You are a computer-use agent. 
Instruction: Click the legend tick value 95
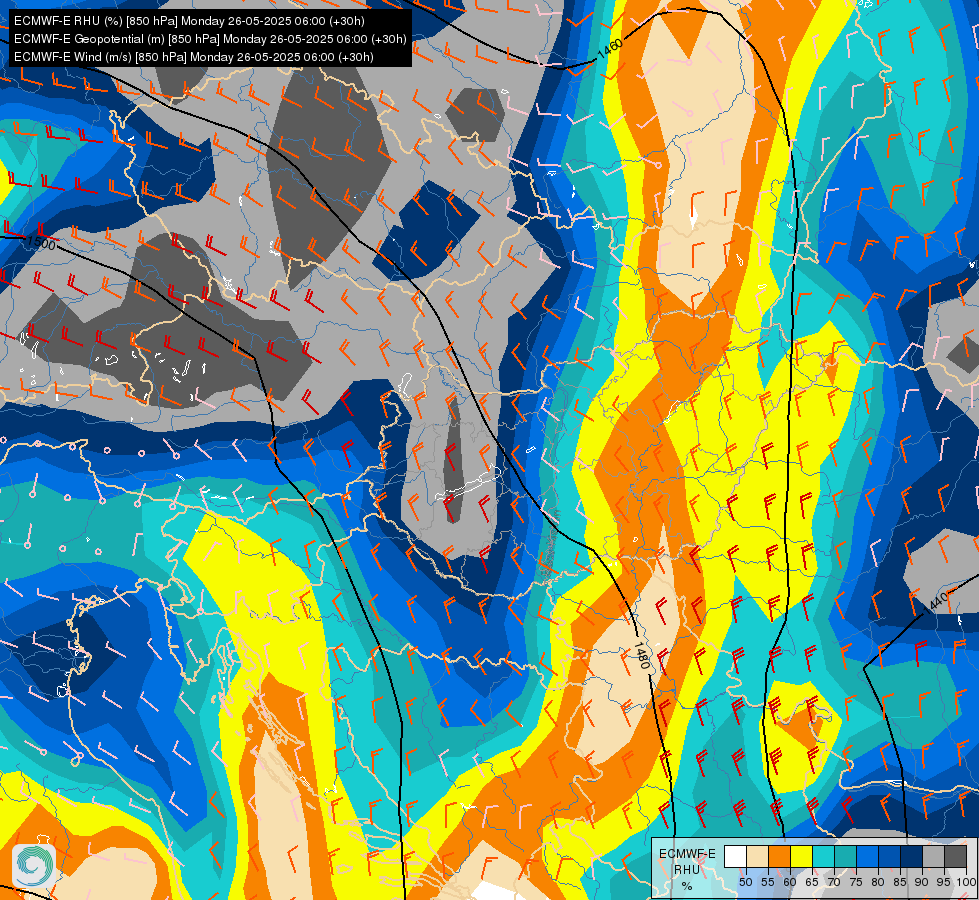point(944,882)
